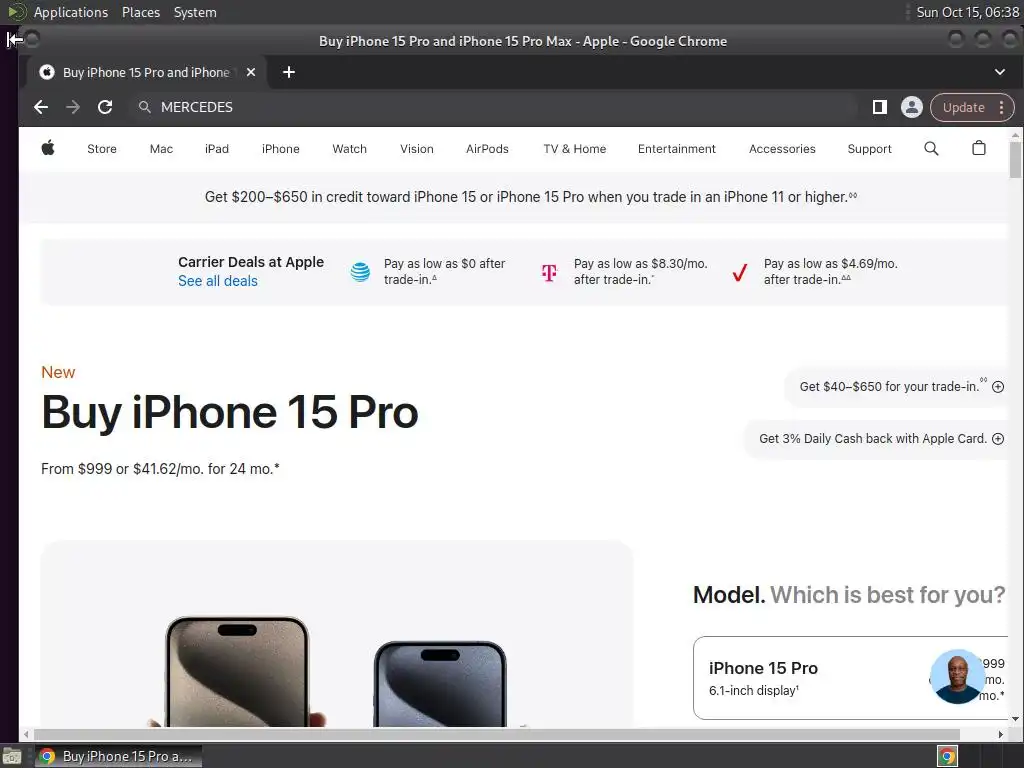Open the Store menu
The width and height of the screenshot is (1024, 768).
coord(102,149)
